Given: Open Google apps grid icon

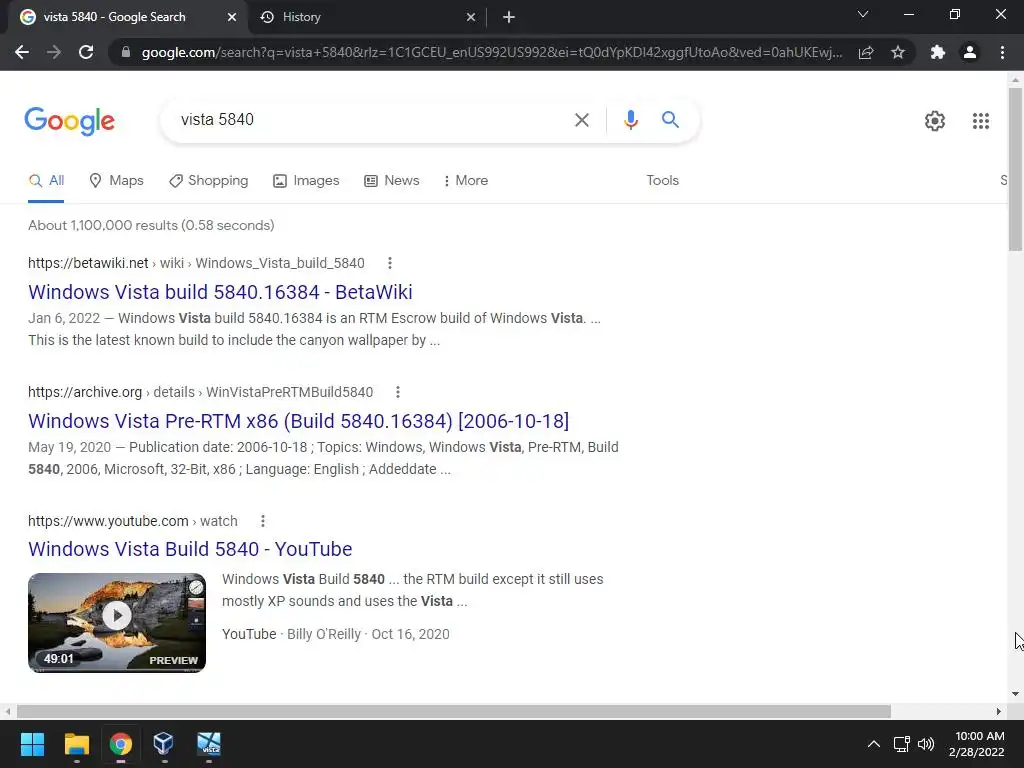Looking at the screenshot, I should tap(981, 121).
